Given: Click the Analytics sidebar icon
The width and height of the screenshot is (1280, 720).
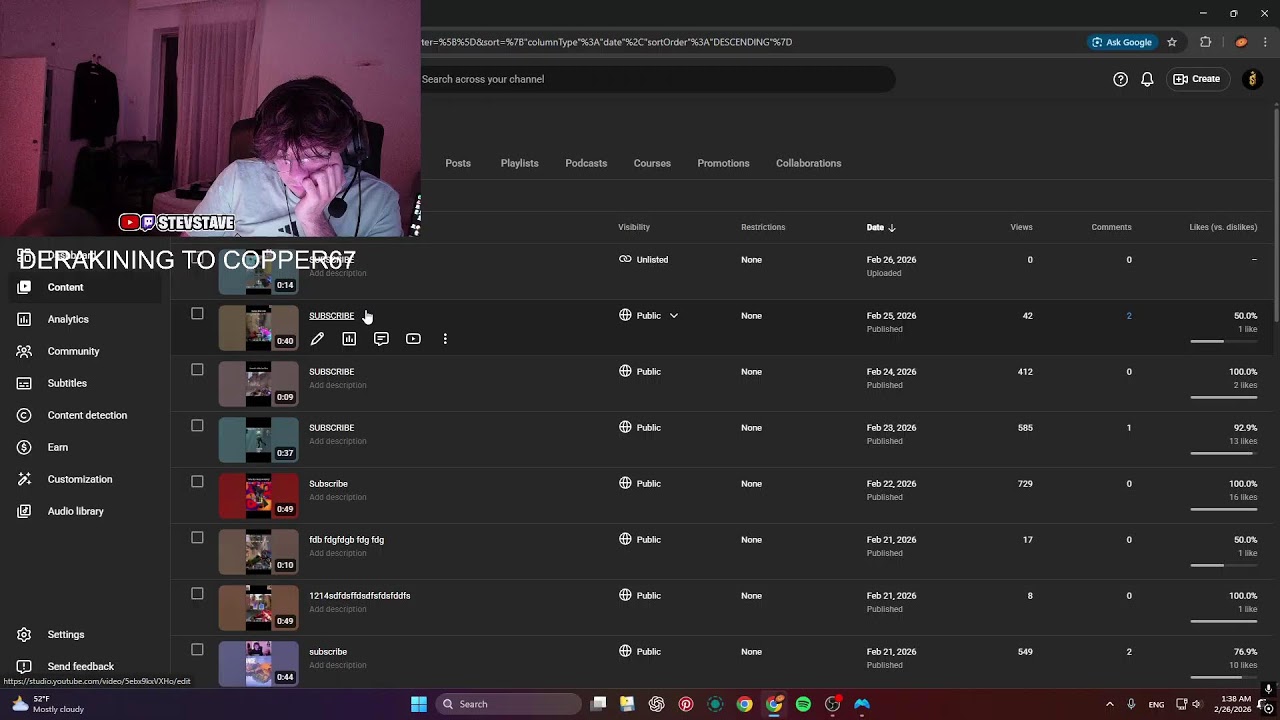Looking at the screenshot, I should (x=24, y=319).
